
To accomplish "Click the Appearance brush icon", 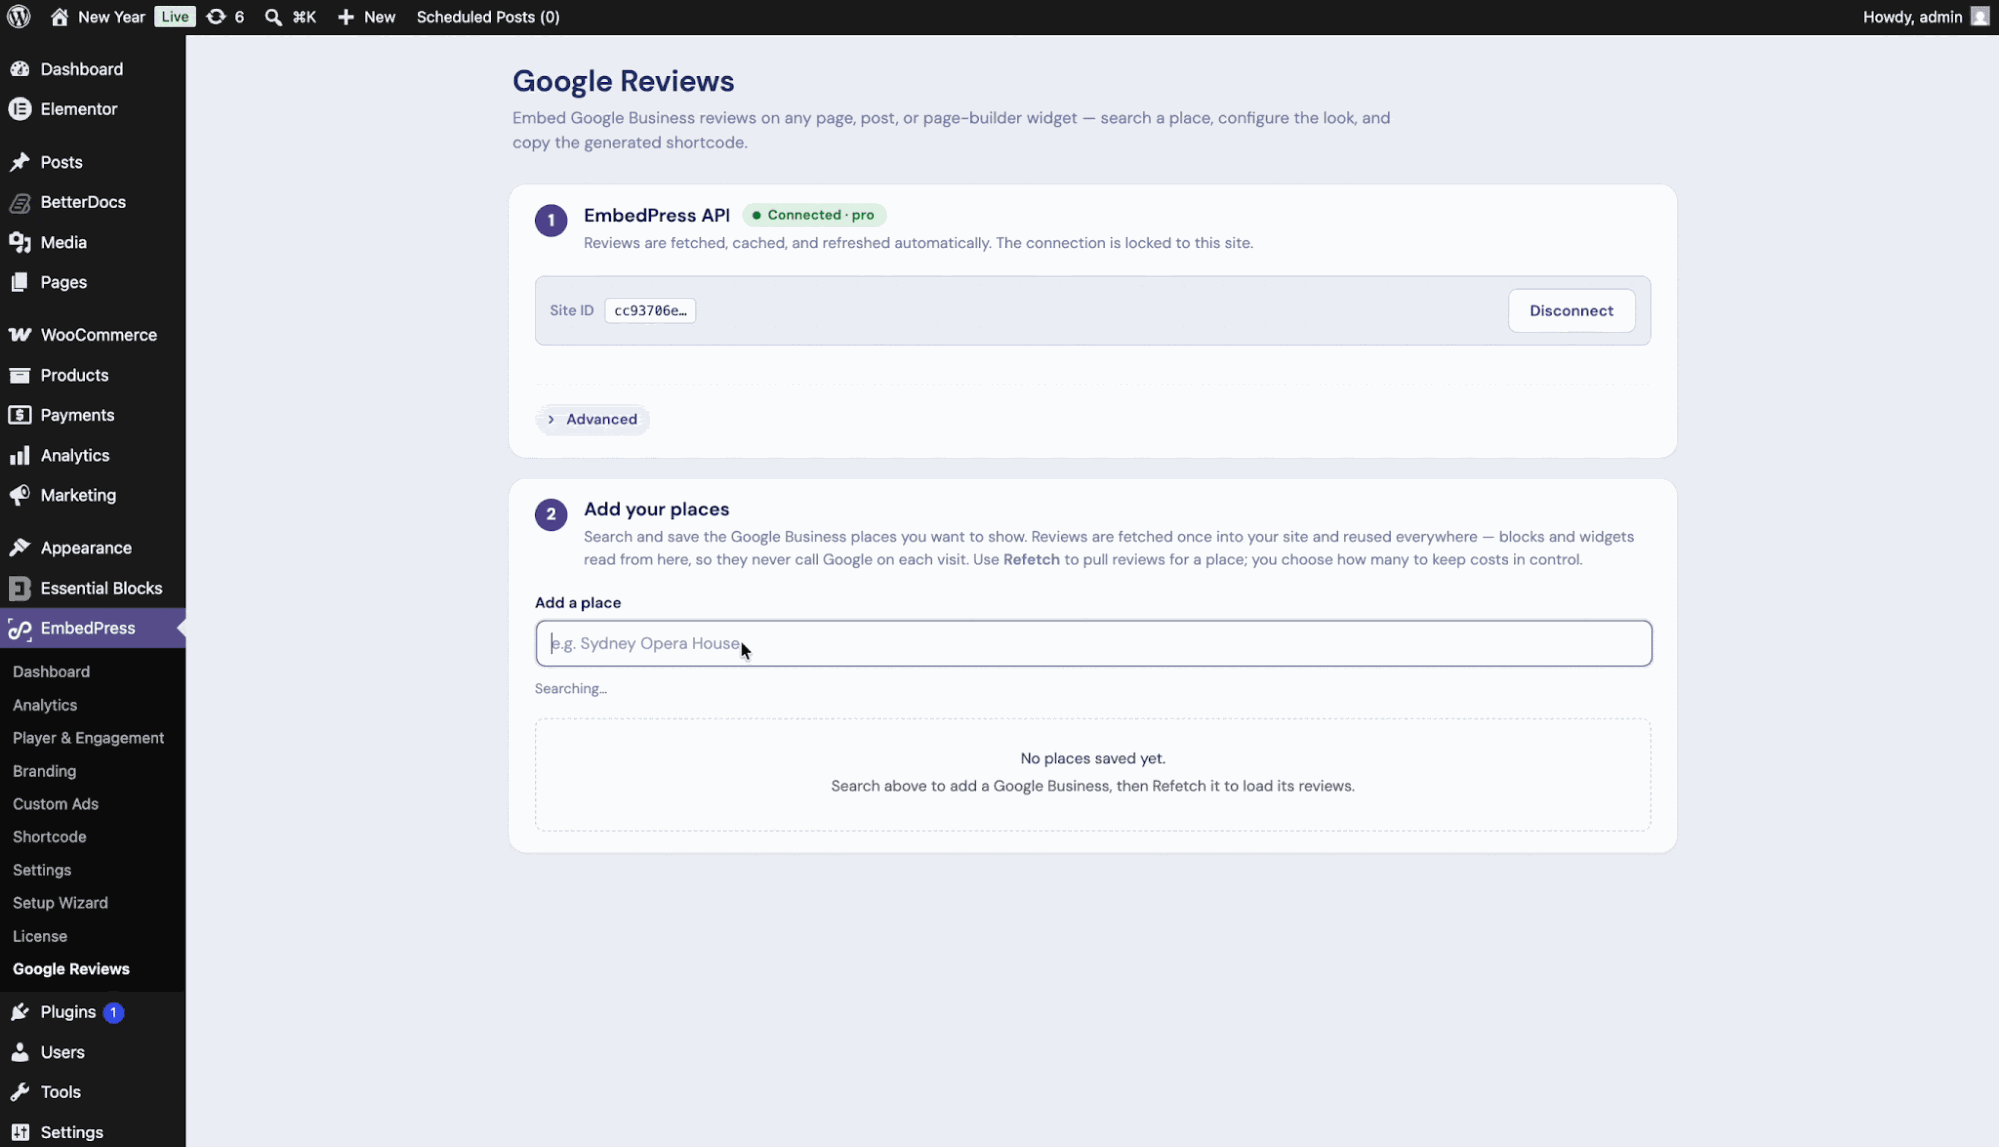I will pos(20,548).
